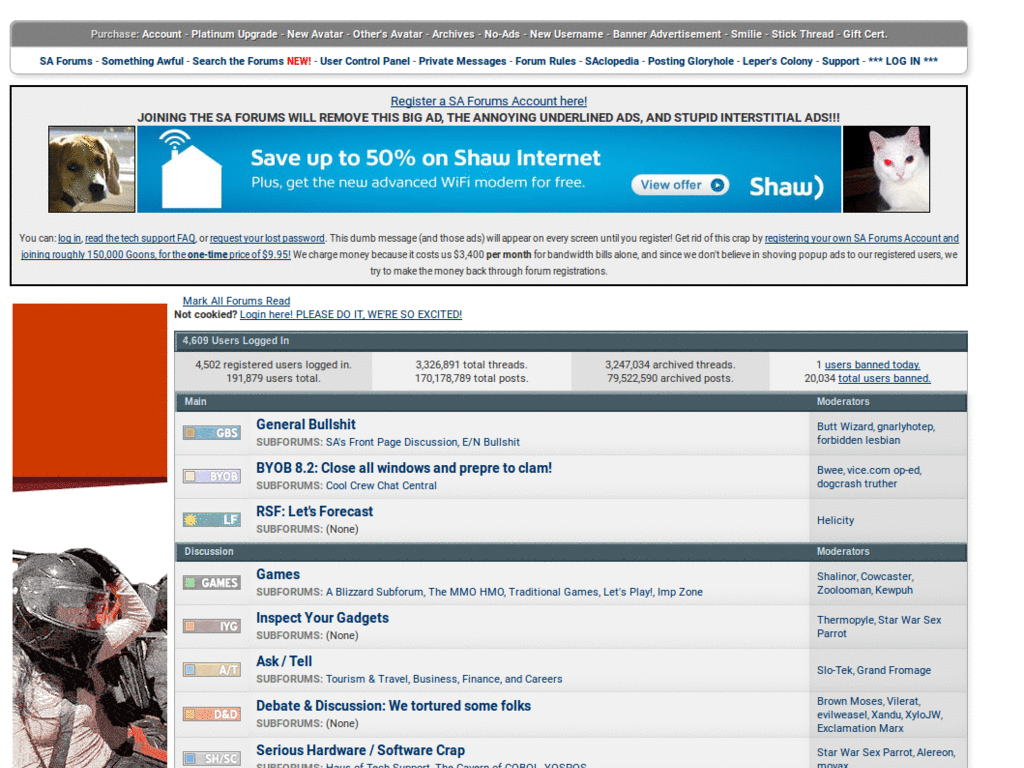
Task: Open Private Messages
Action: click(462, 61)
